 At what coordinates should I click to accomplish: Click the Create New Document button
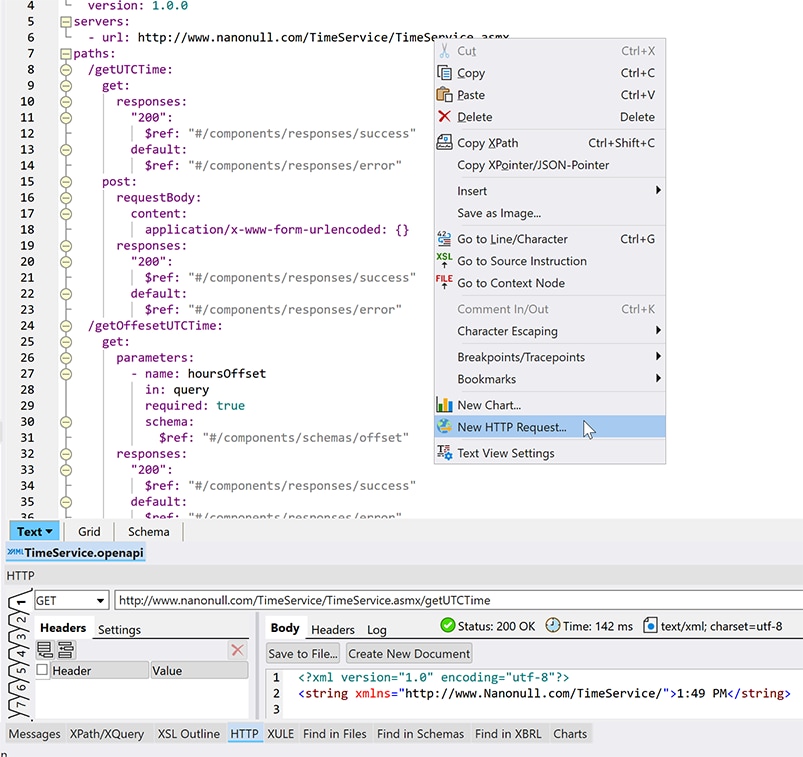pos(409,654)
